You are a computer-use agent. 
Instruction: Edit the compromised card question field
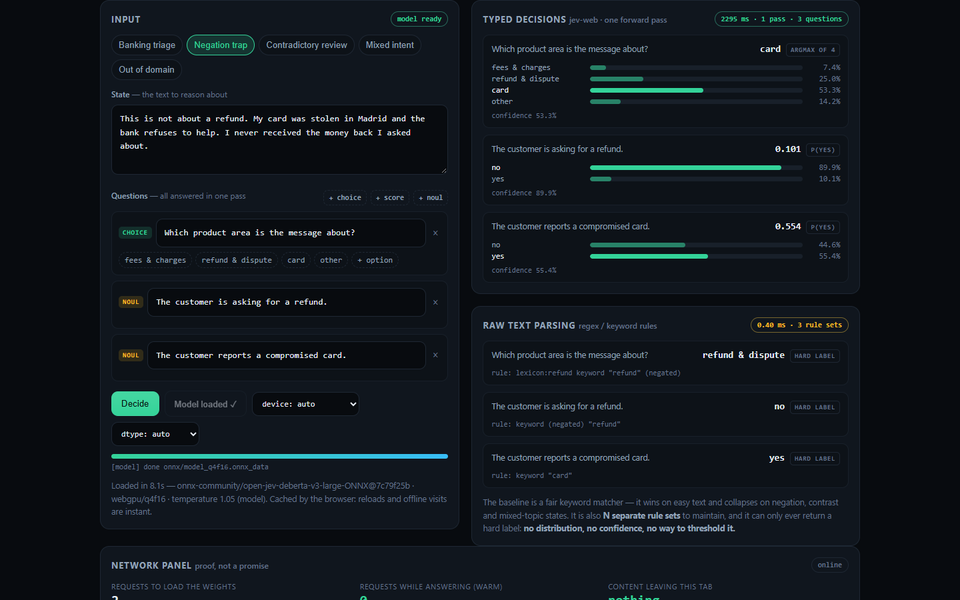coord(287,355)
